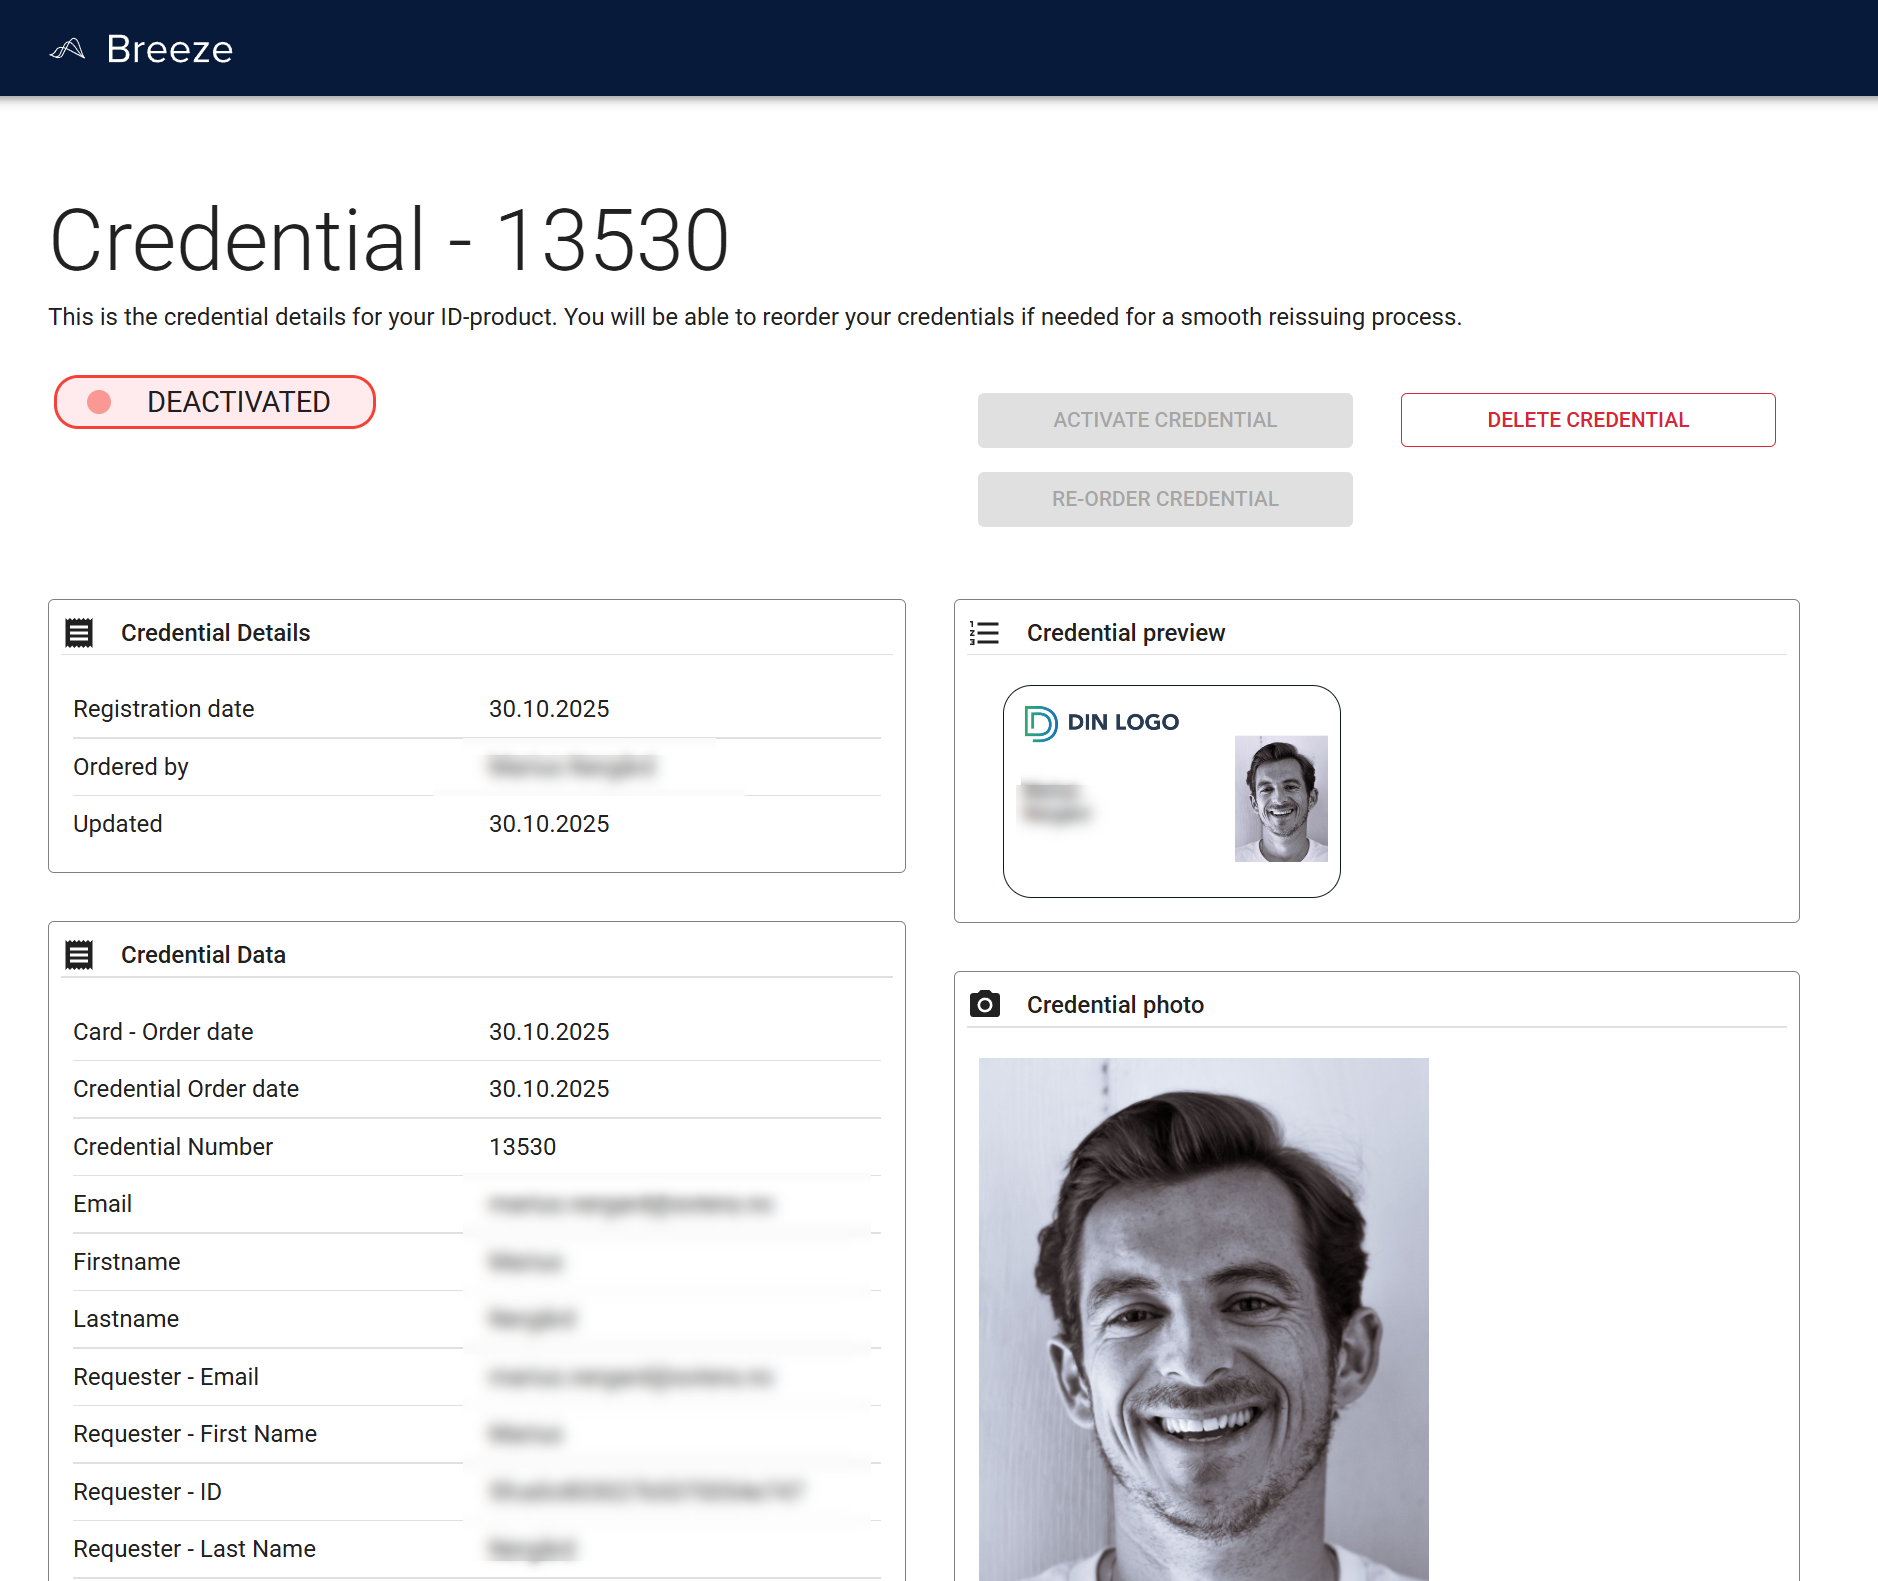
Task: Click the Activate Credential button
Action: (x=1164, y=420)
